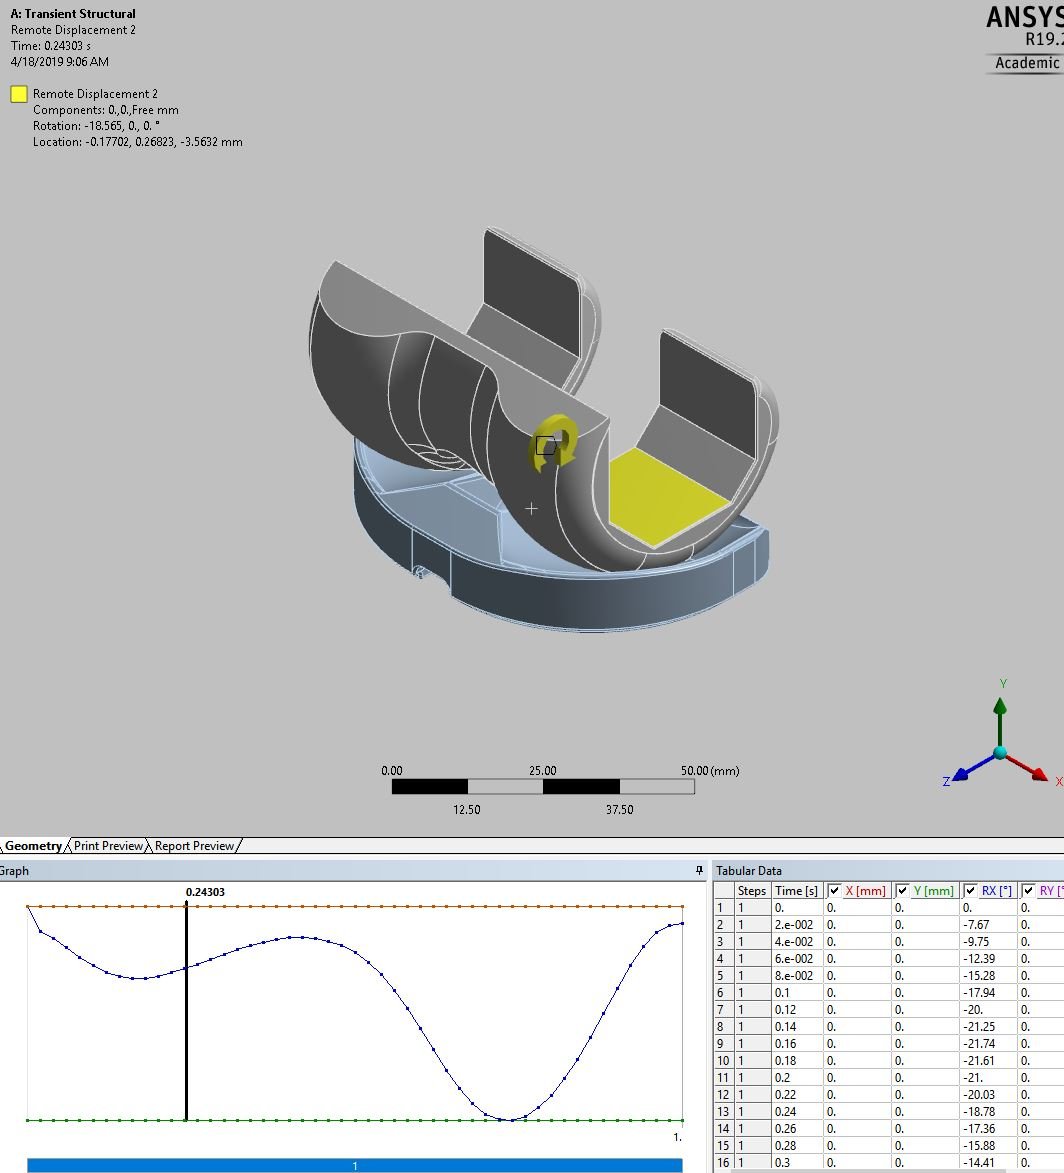The image size is (1064, 1173).
Task: Click time cell 0.16 in tabular data
Action: click(x=797, y=1044)
